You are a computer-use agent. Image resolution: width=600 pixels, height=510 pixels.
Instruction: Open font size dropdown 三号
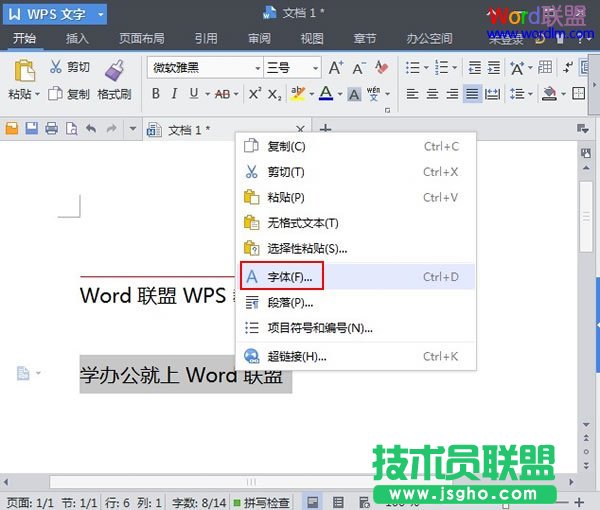tap(315, 68)
